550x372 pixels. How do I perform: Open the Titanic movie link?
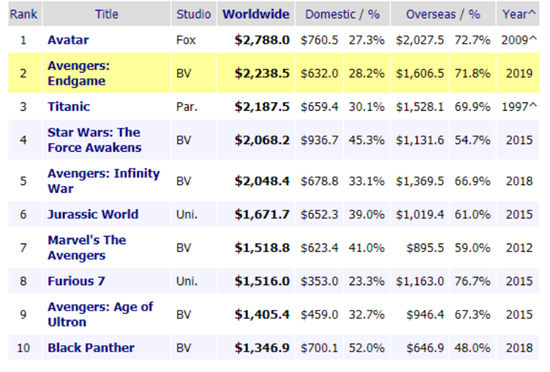point(69,107)
